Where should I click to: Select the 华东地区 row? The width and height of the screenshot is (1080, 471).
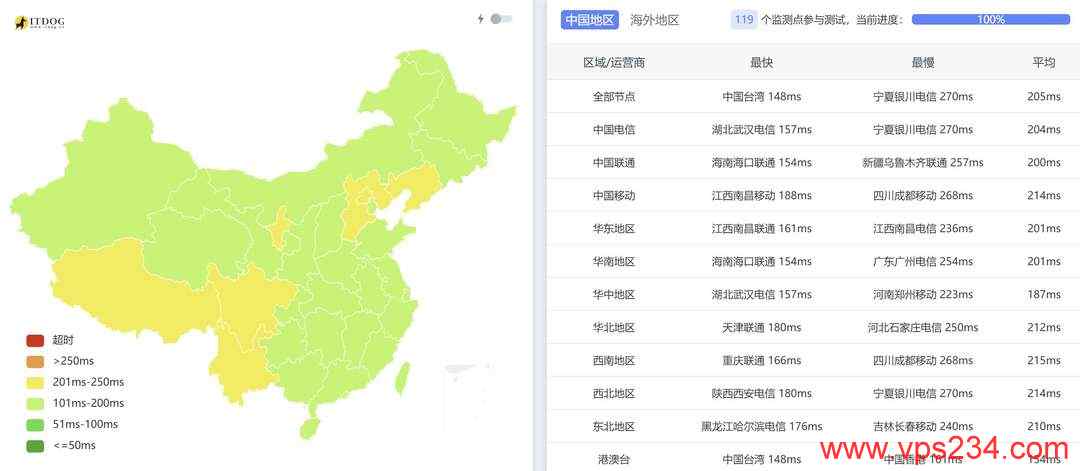[x=813, y=229]
